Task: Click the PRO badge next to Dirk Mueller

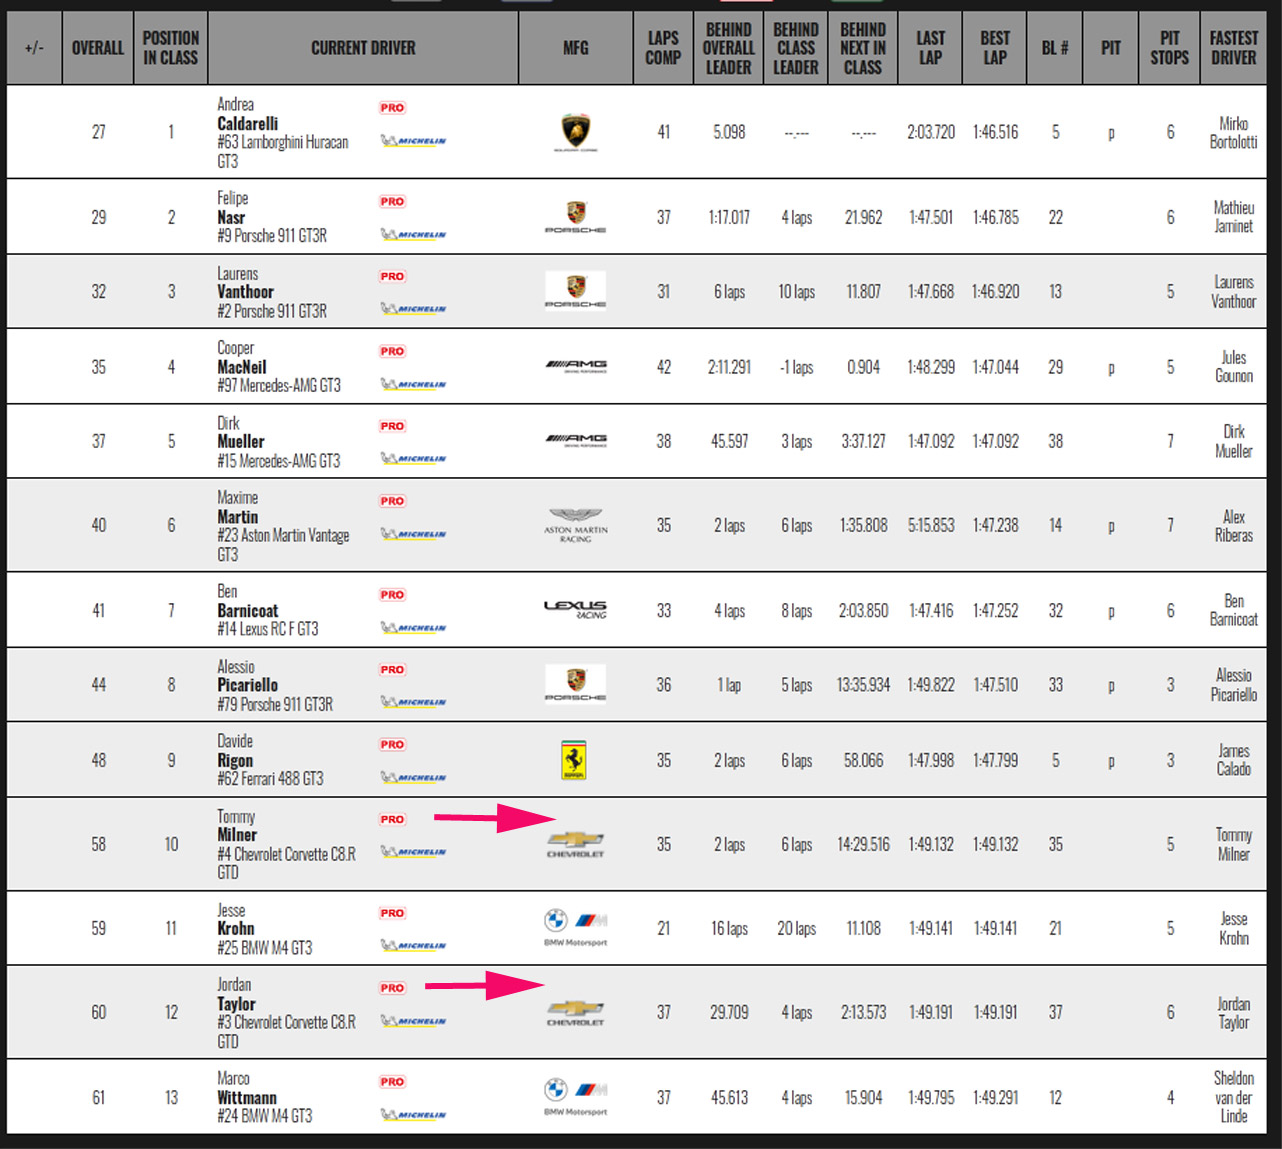Action: coord(392,426)
